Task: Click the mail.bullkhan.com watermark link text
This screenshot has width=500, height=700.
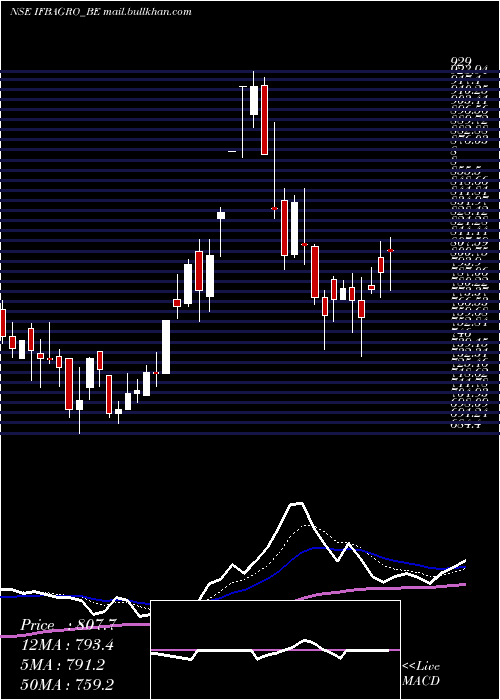Action: pos(147,12)
